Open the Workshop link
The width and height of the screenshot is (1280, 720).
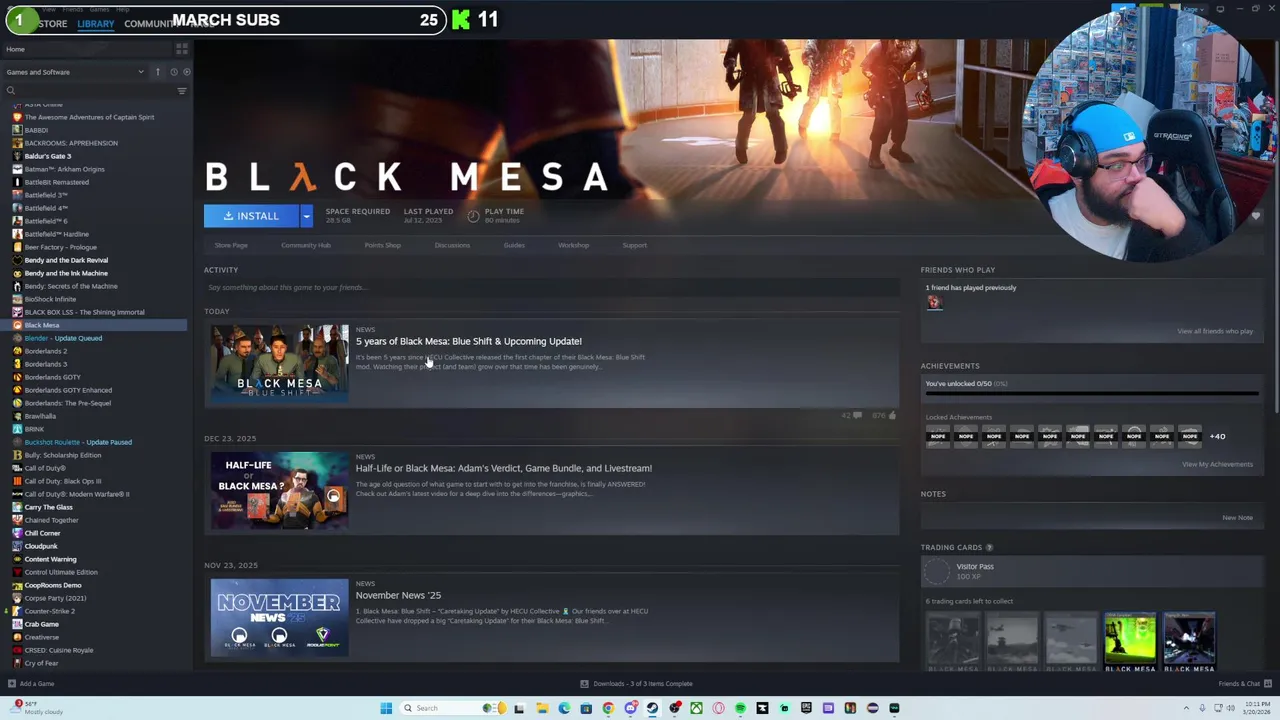pos(574,245)
